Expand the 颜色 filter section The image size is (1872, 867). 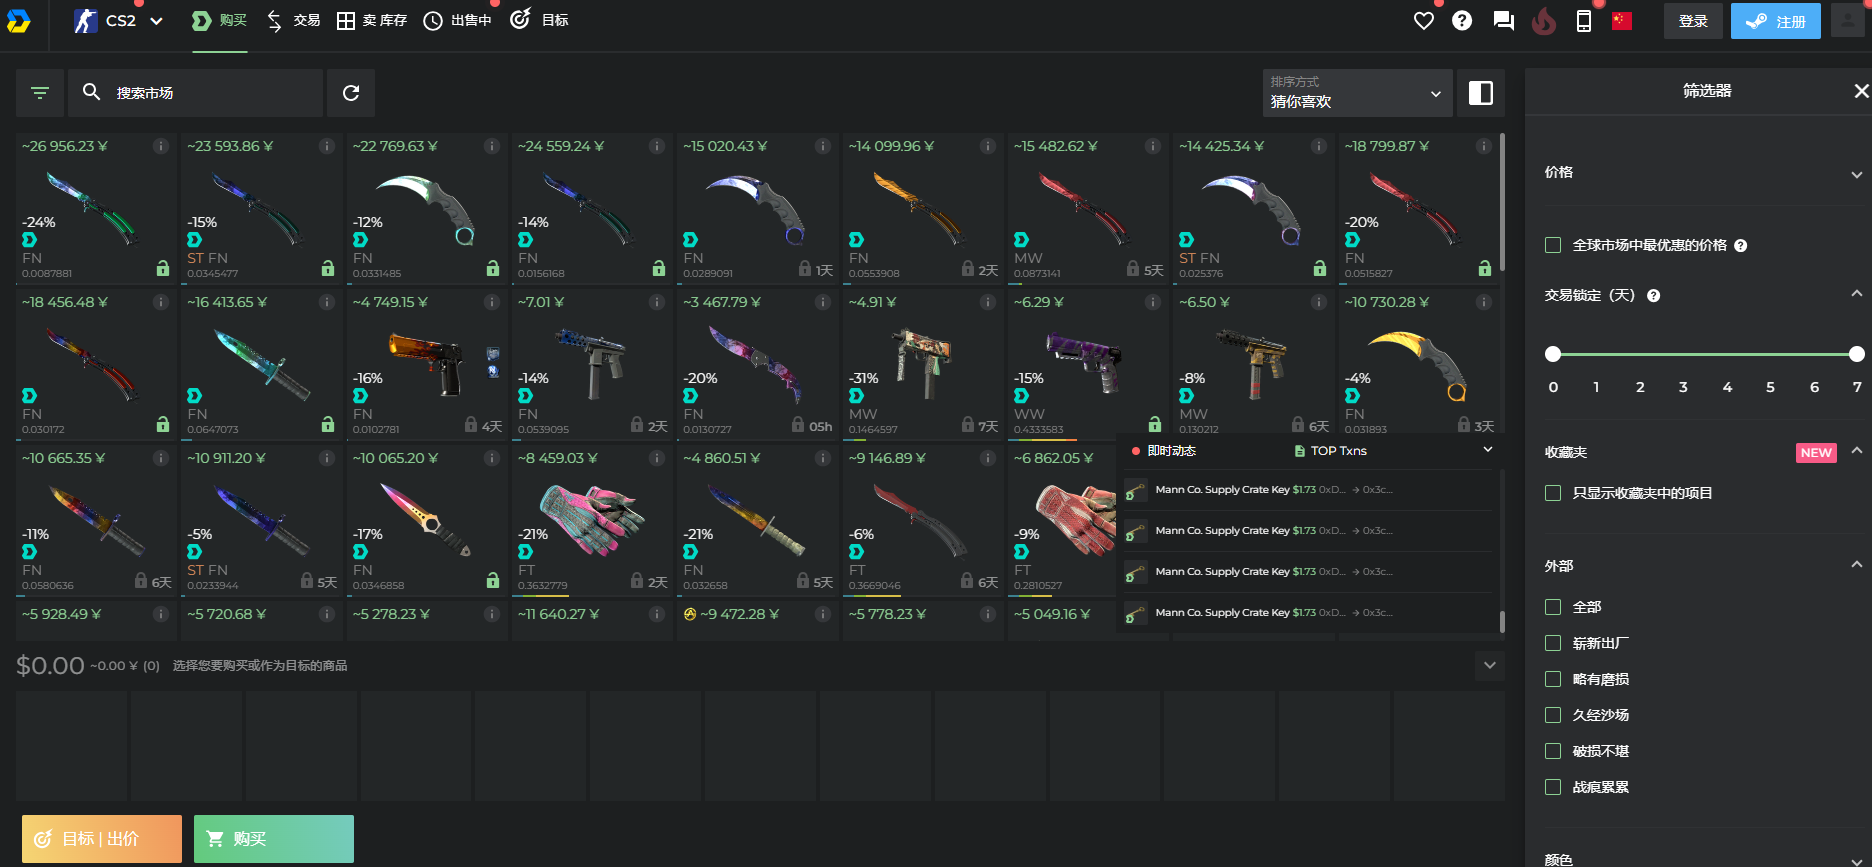1856,860
